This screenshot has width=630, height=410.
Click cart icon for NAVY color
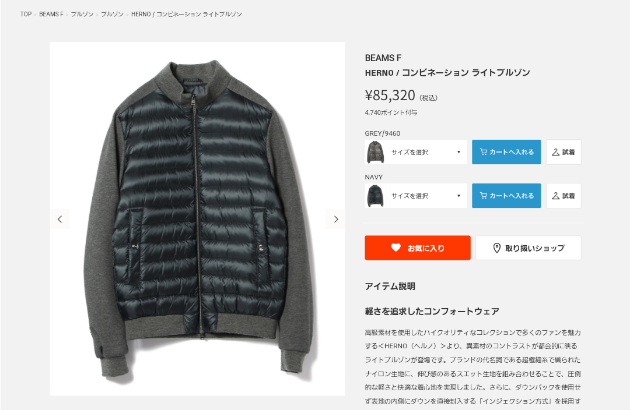click(x=483, y=196)
